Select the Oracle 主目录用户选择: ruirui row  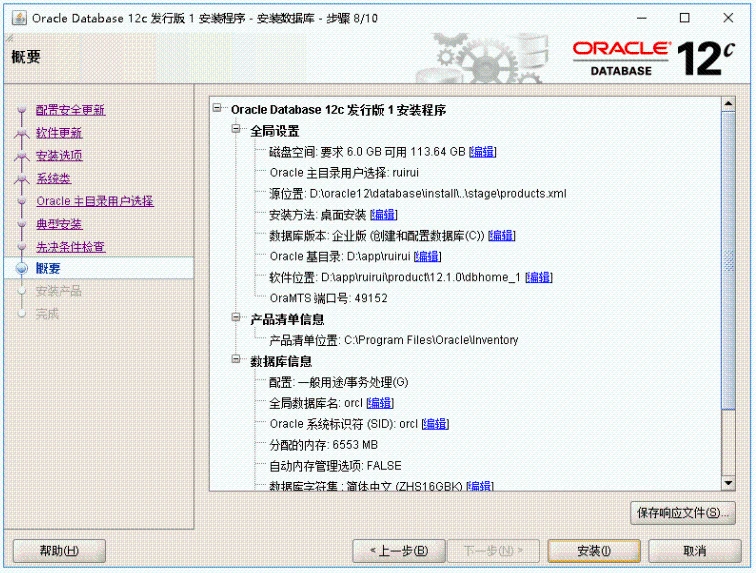(344, 173)
